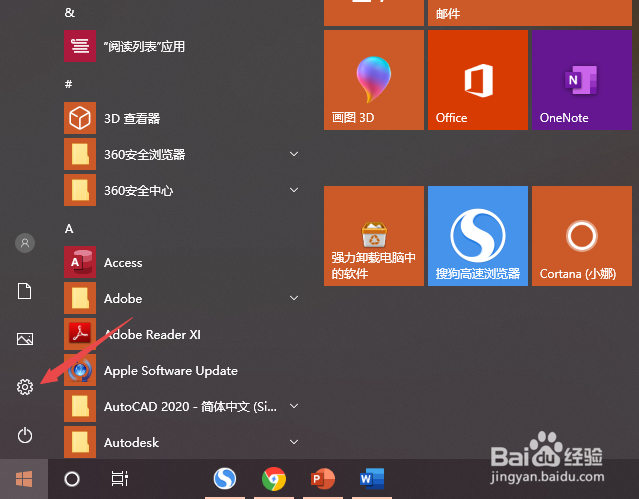Launch the Reading List app icon
The image size is (639, 499).
[x=80, y=46]
